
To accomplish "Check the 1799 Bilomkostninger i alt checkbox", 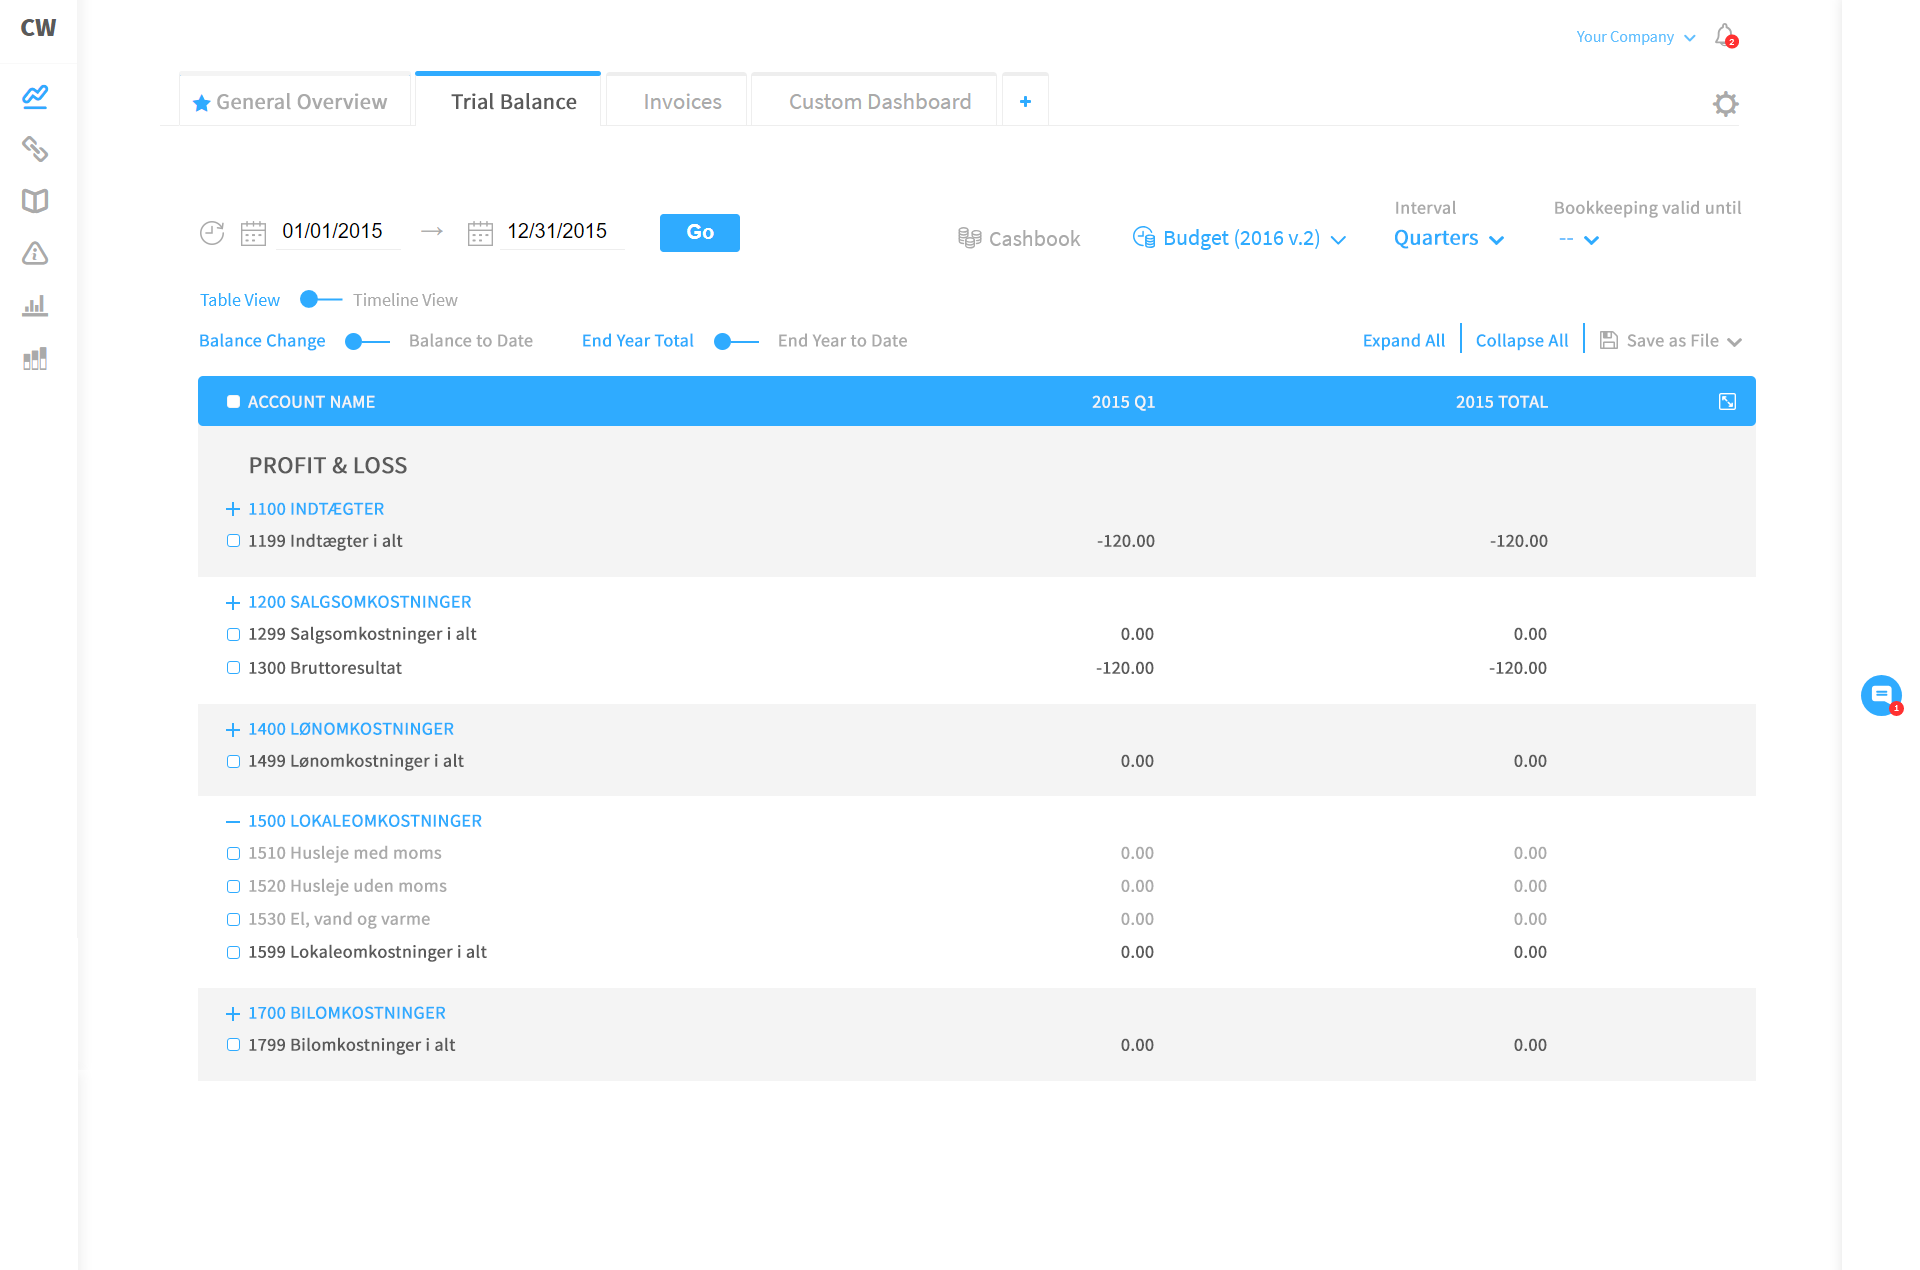I will tap(233, 1044).
